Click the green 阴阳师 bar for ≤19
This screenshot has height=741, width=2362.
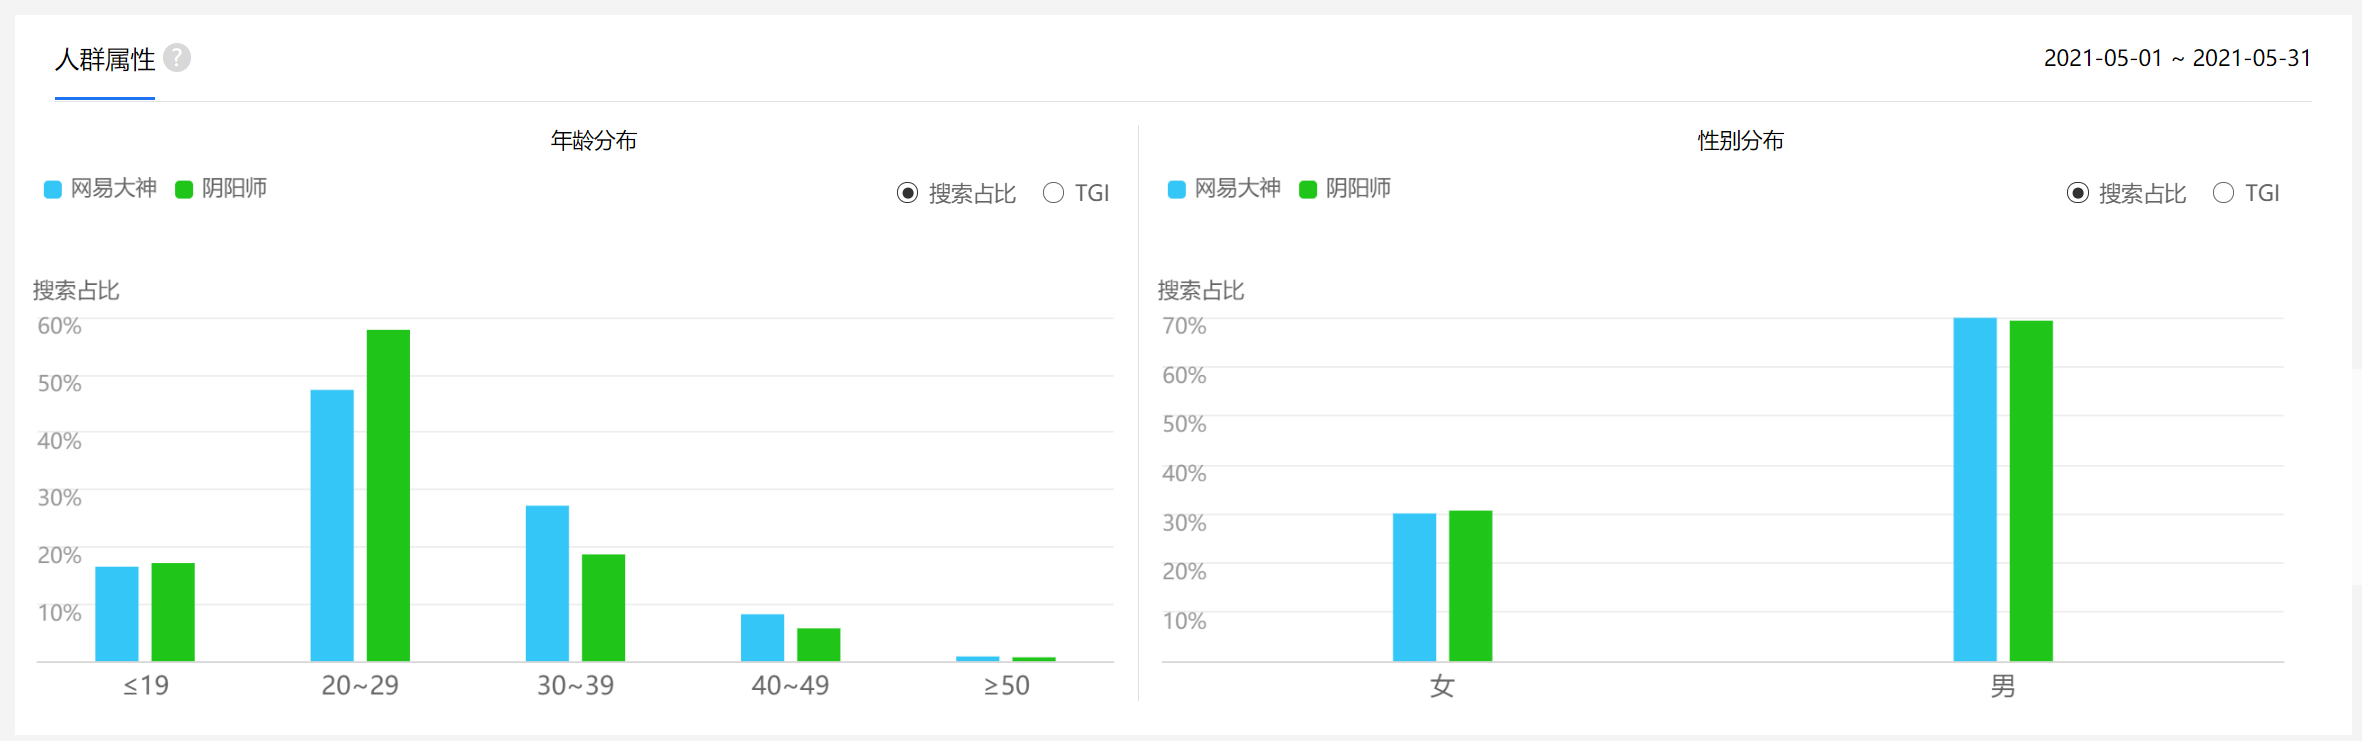pos(173,612)
